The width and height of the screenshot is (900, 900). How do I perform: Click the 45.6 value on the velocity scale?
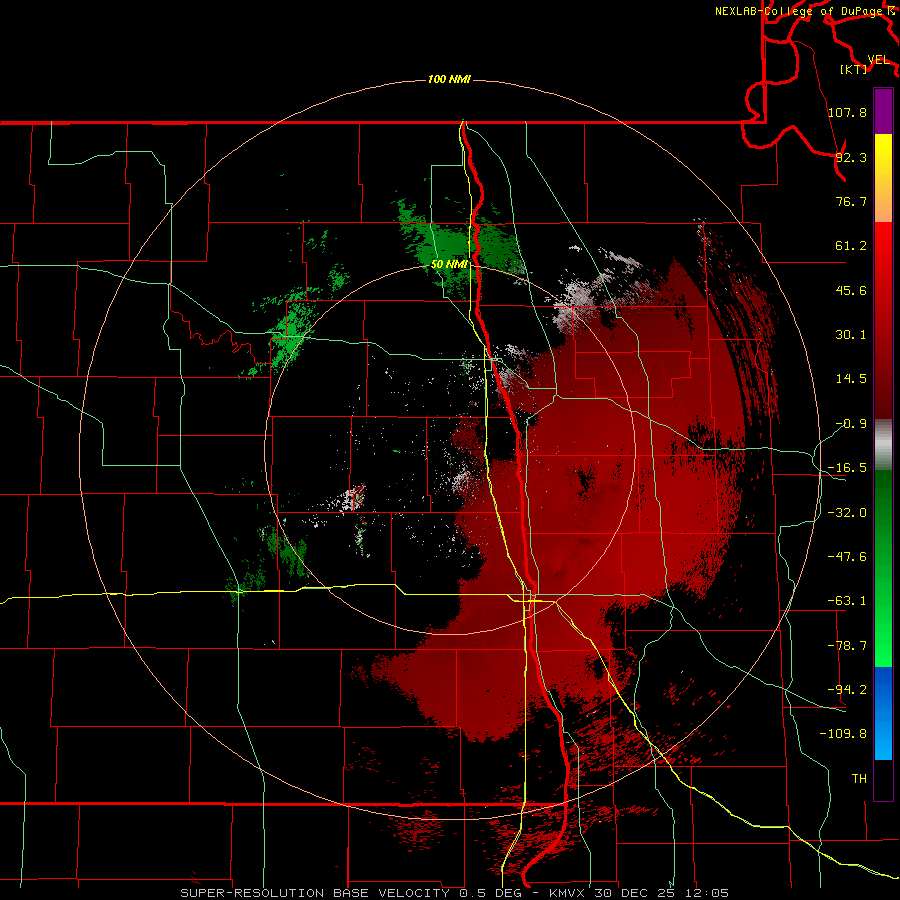tap(851, 290)
